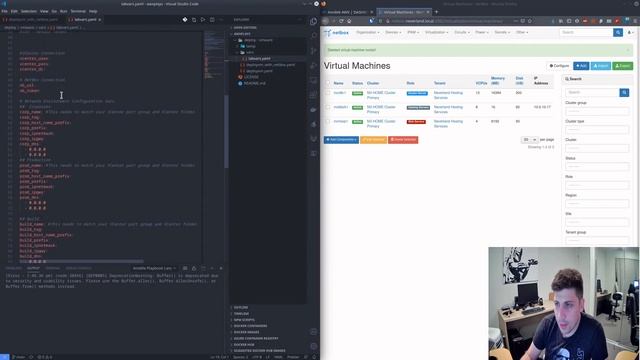
Task: Open the Accounts icon in VS Code activity bar
Action: click(313, 331)
